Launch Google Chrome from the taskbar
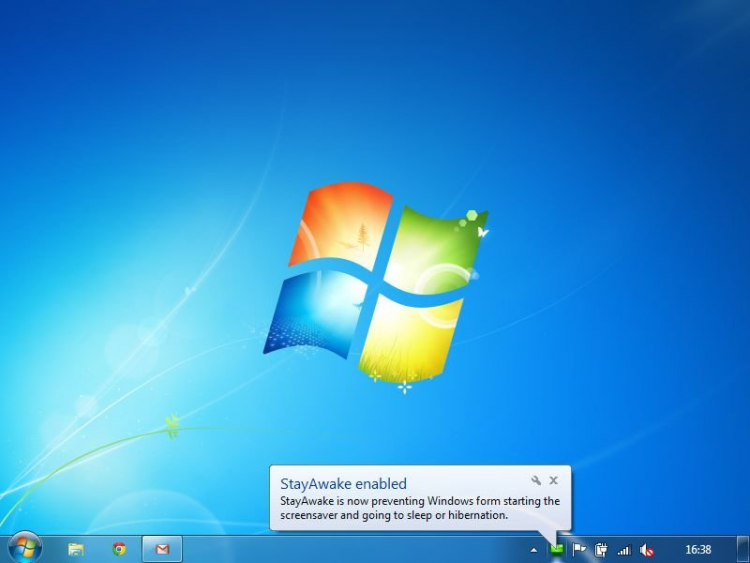This screenshot has width=750, height=563. click(119, 549)
